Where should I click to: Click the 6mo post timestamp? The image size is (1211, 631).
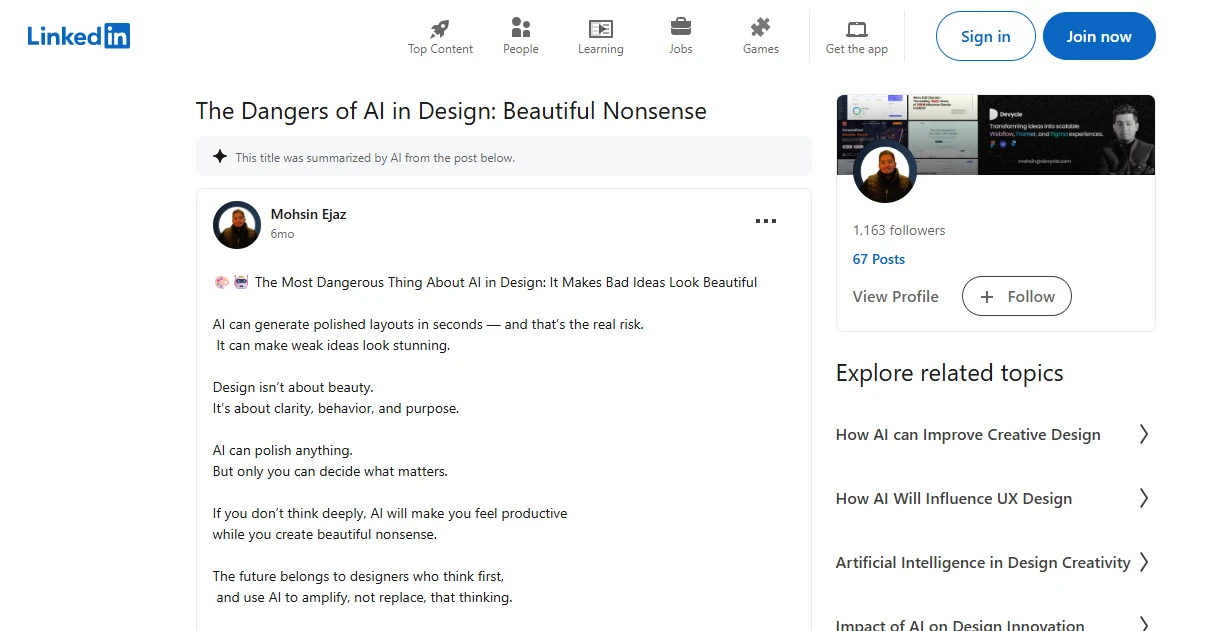[x=283, y=234]
